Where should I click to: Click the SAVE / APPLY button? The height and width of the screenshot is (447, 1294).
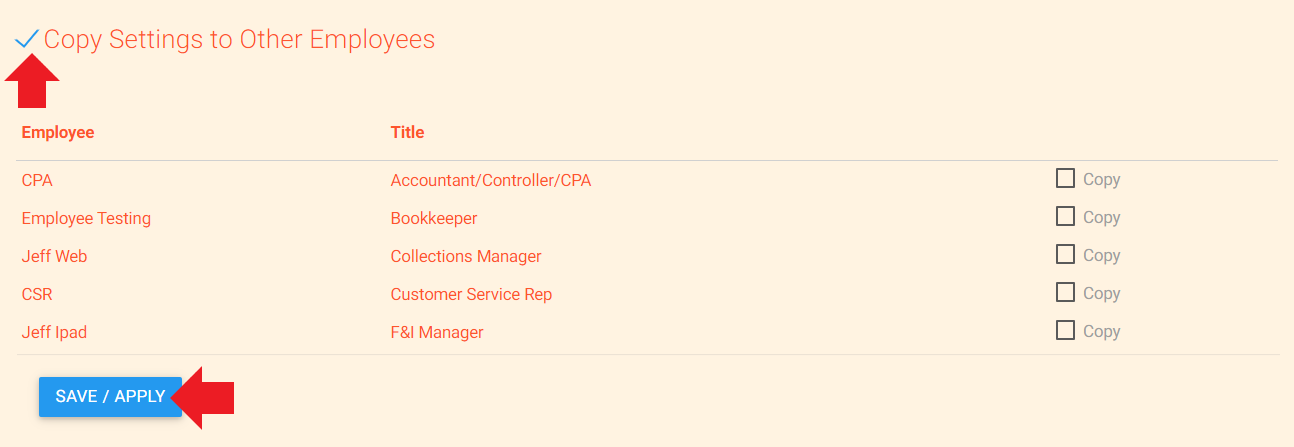click(x=110, y=396)
